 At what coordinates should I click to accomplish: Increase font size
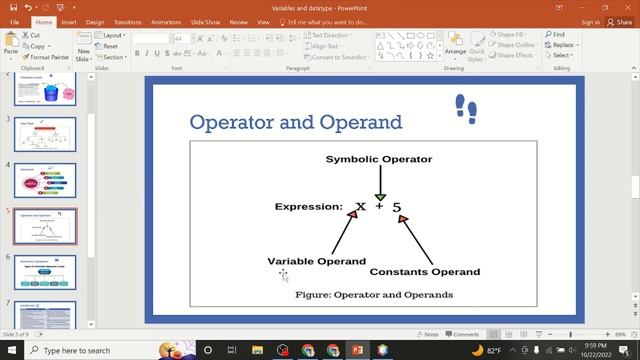200,39
